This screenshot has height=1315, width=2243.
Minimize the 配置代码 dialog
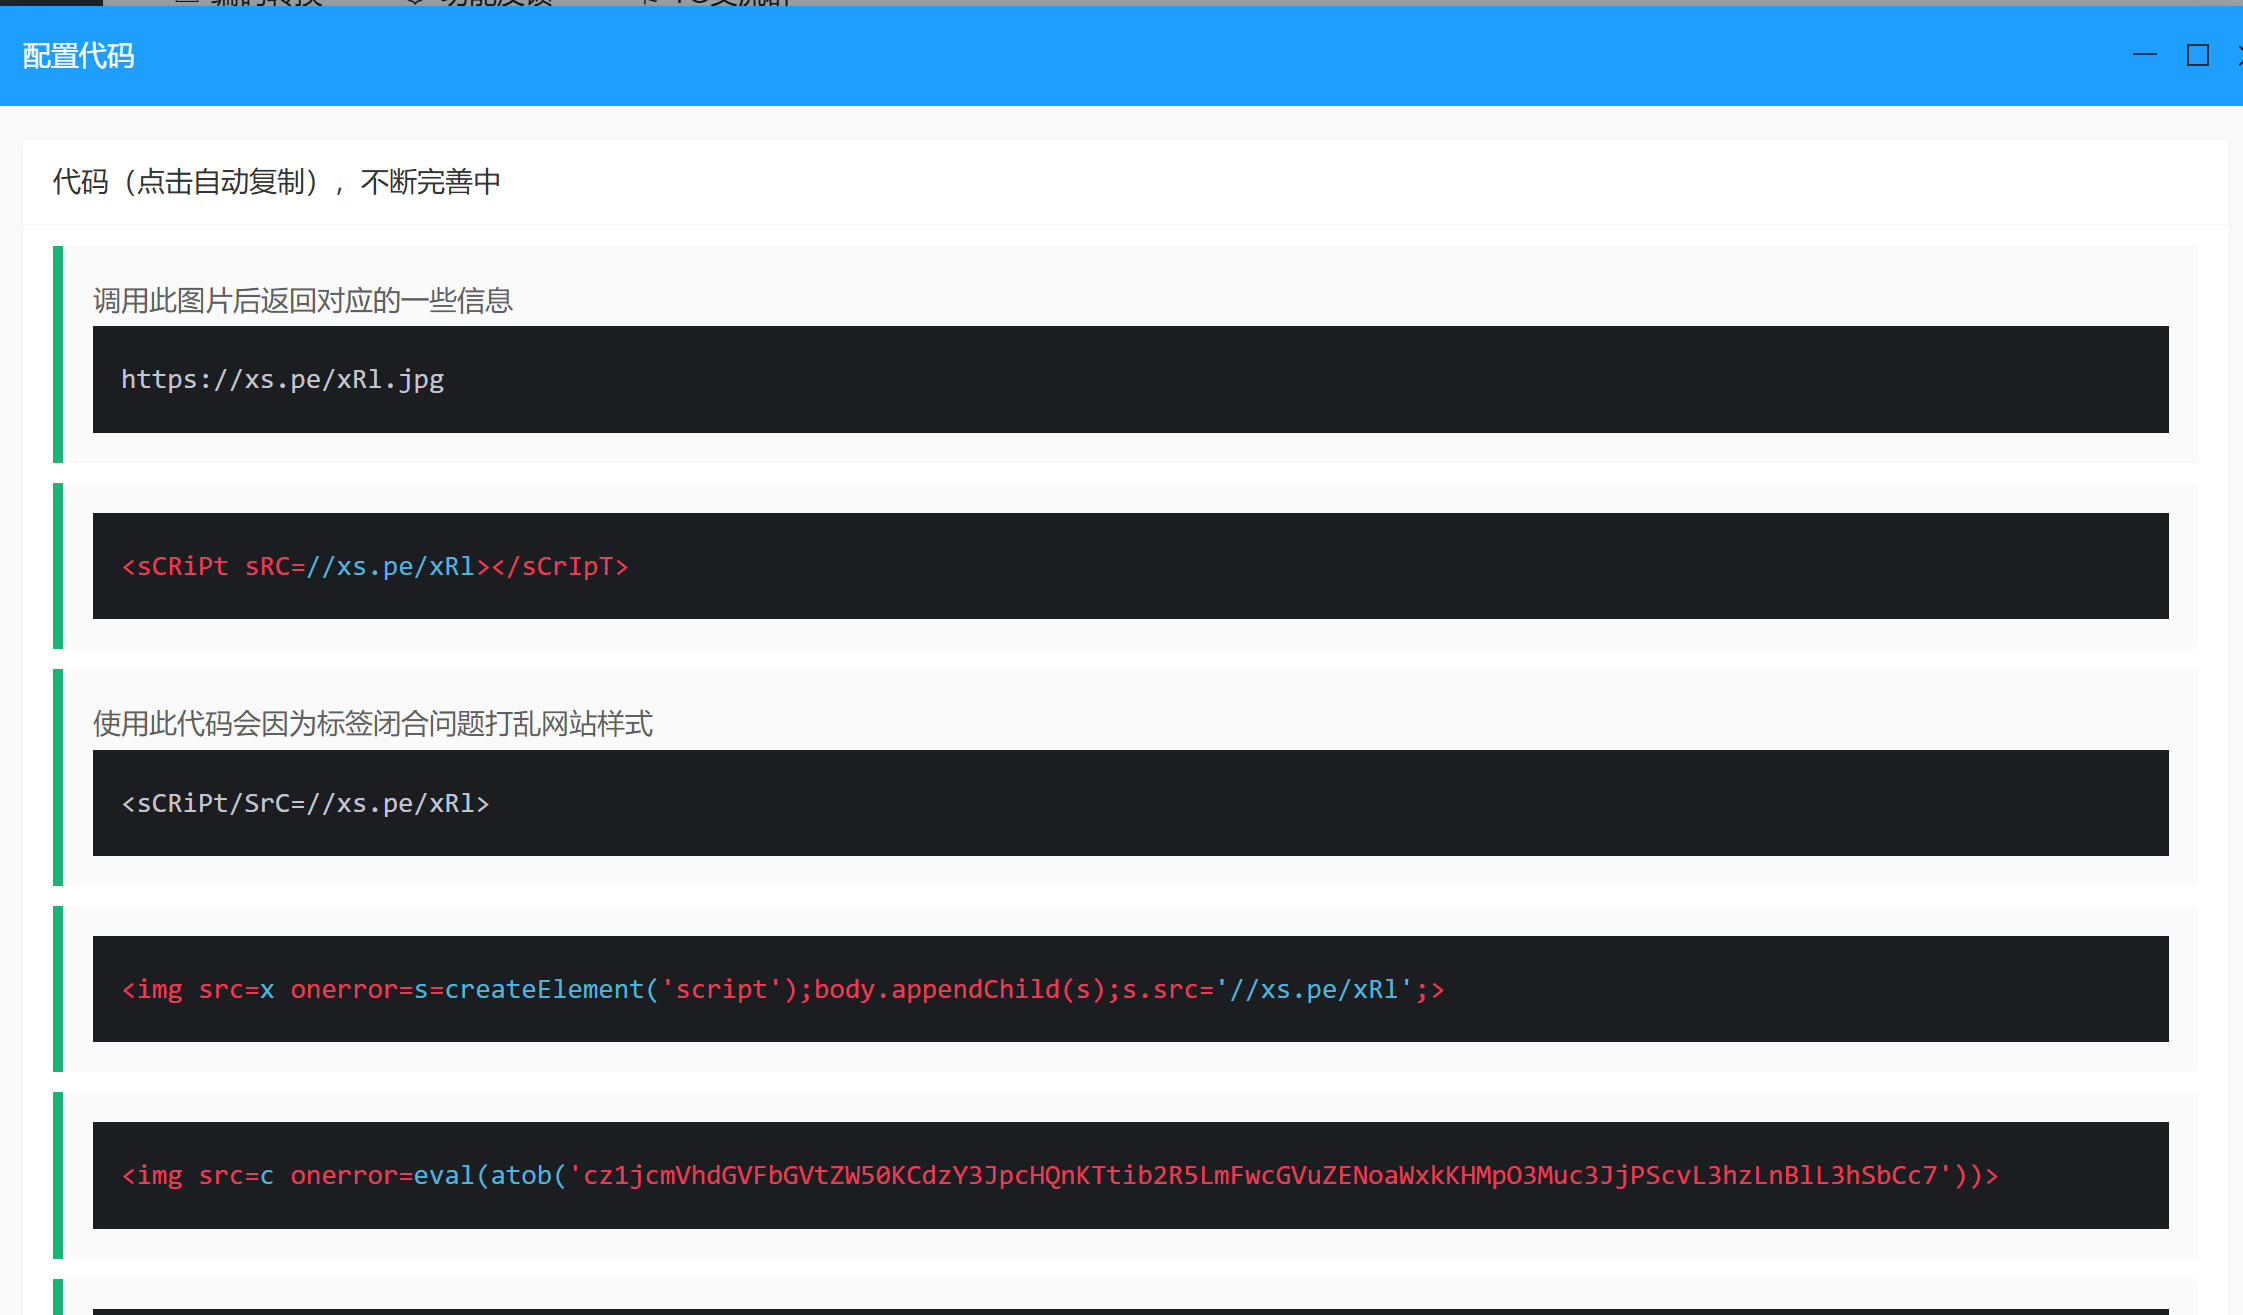(2144, 55)
